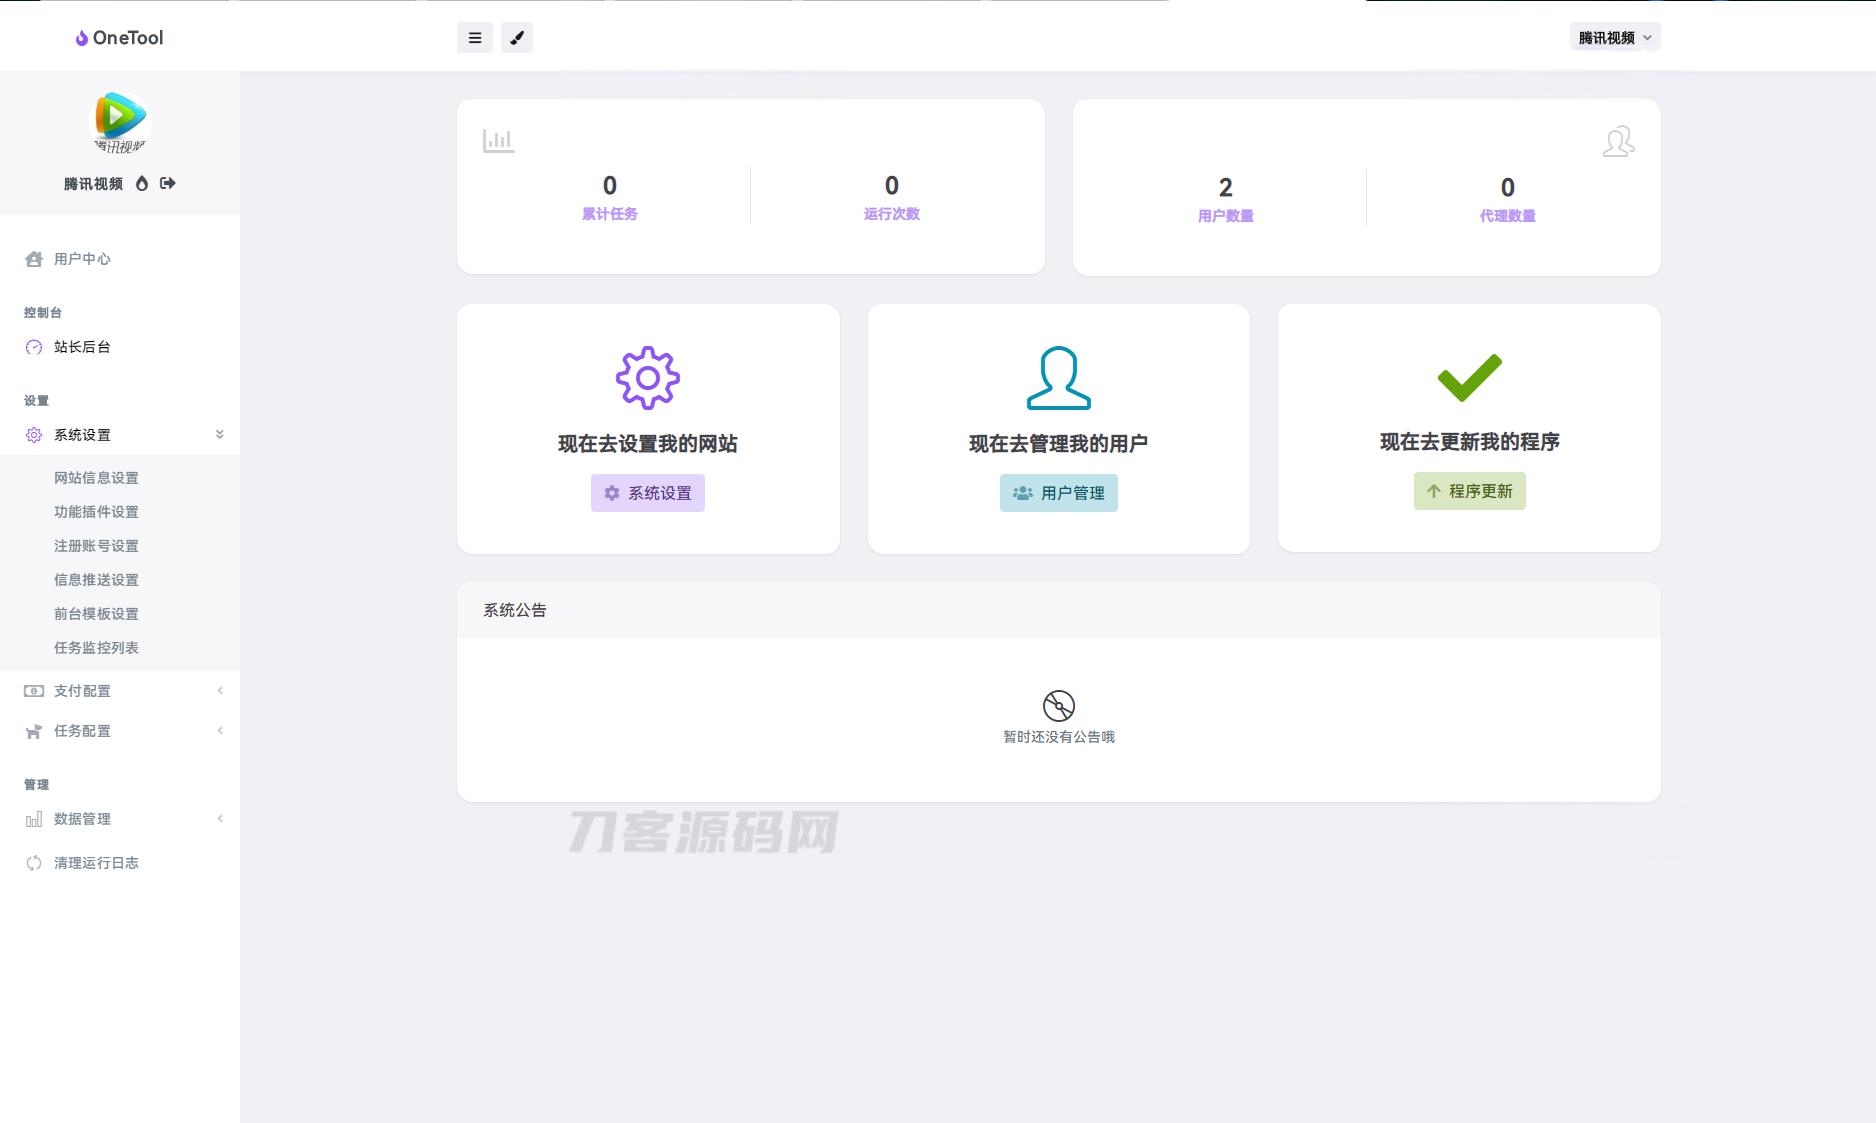Click the 系统公告 panel header
1876x1123 pixels.
[1059, 610]
